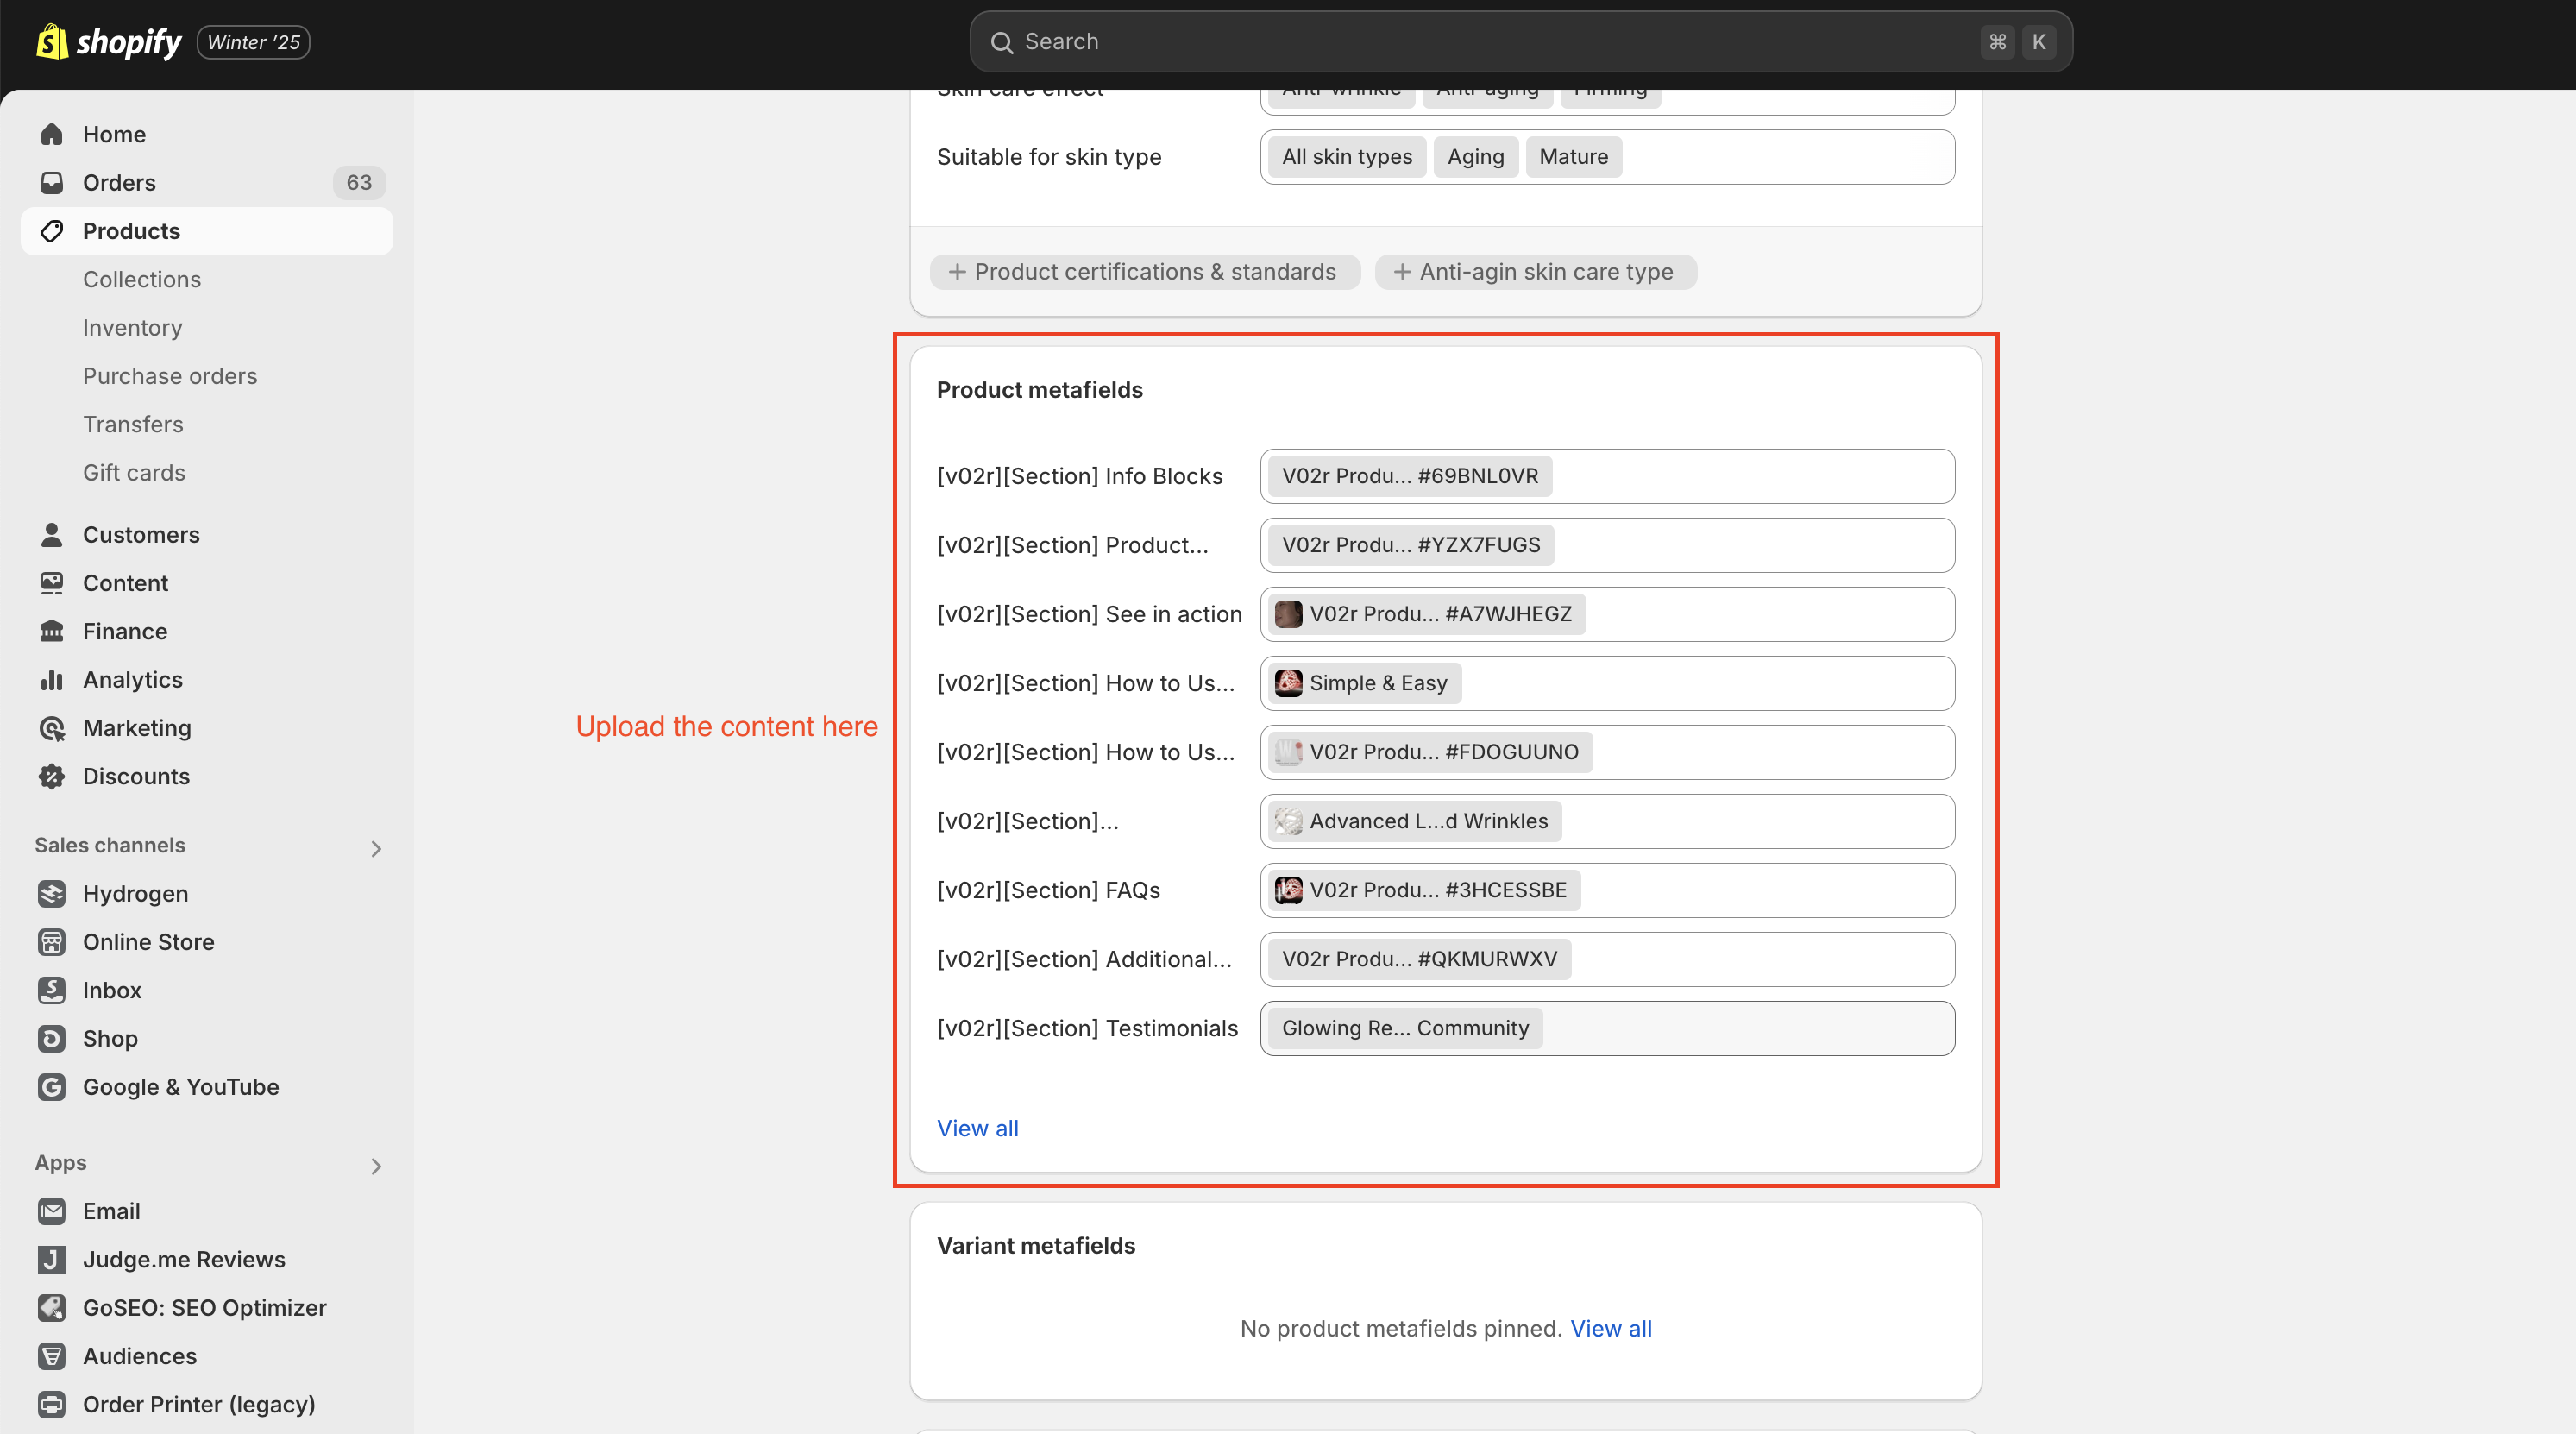Open the #YZX7FUGS metaobject entry
The height and width of the screenshot is (1434, 2576).
tap(1411, 545)
